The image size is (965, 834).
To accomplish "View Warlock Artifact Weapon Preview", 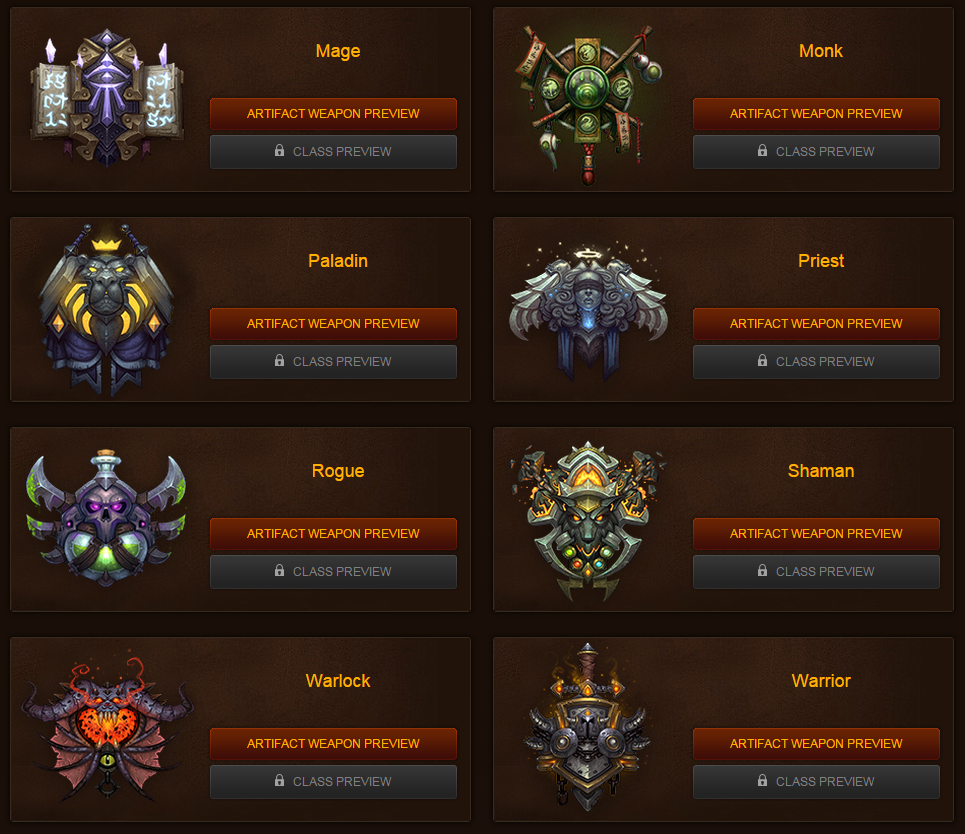I will point(334,744).
